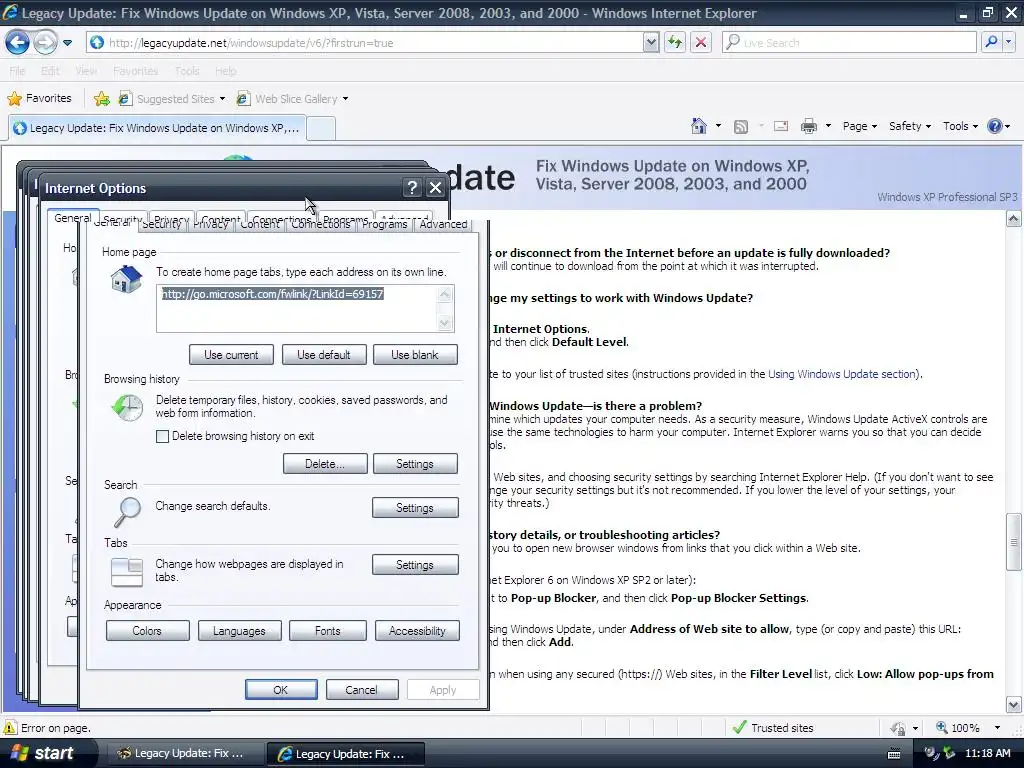Click the Internet Options help ? button
The height and width of the screenshot is (768, 1024).
coord(412,188)
